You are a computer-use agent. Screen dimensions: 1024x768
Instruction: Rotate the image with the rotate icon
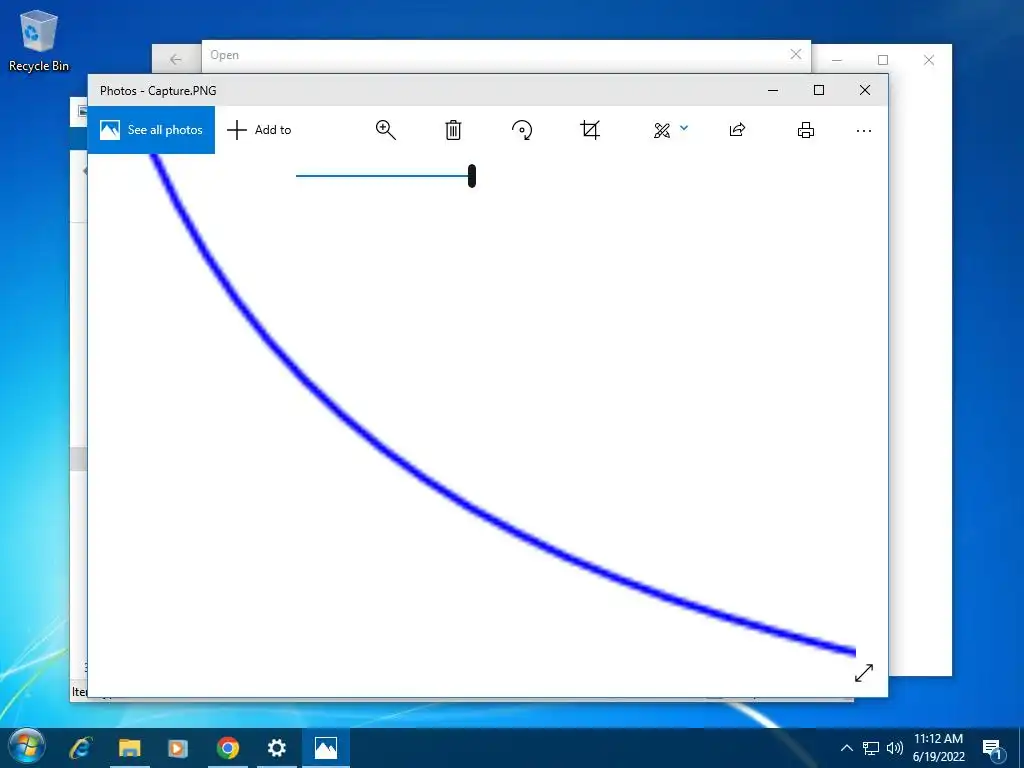522,130
